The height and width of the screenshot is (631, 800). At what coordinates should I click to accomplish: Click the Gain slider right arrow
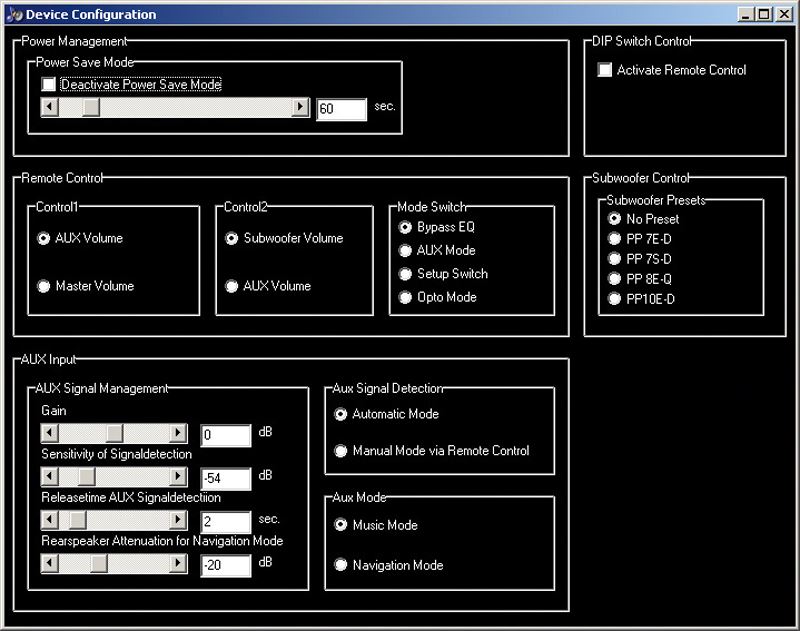point(178,434)
